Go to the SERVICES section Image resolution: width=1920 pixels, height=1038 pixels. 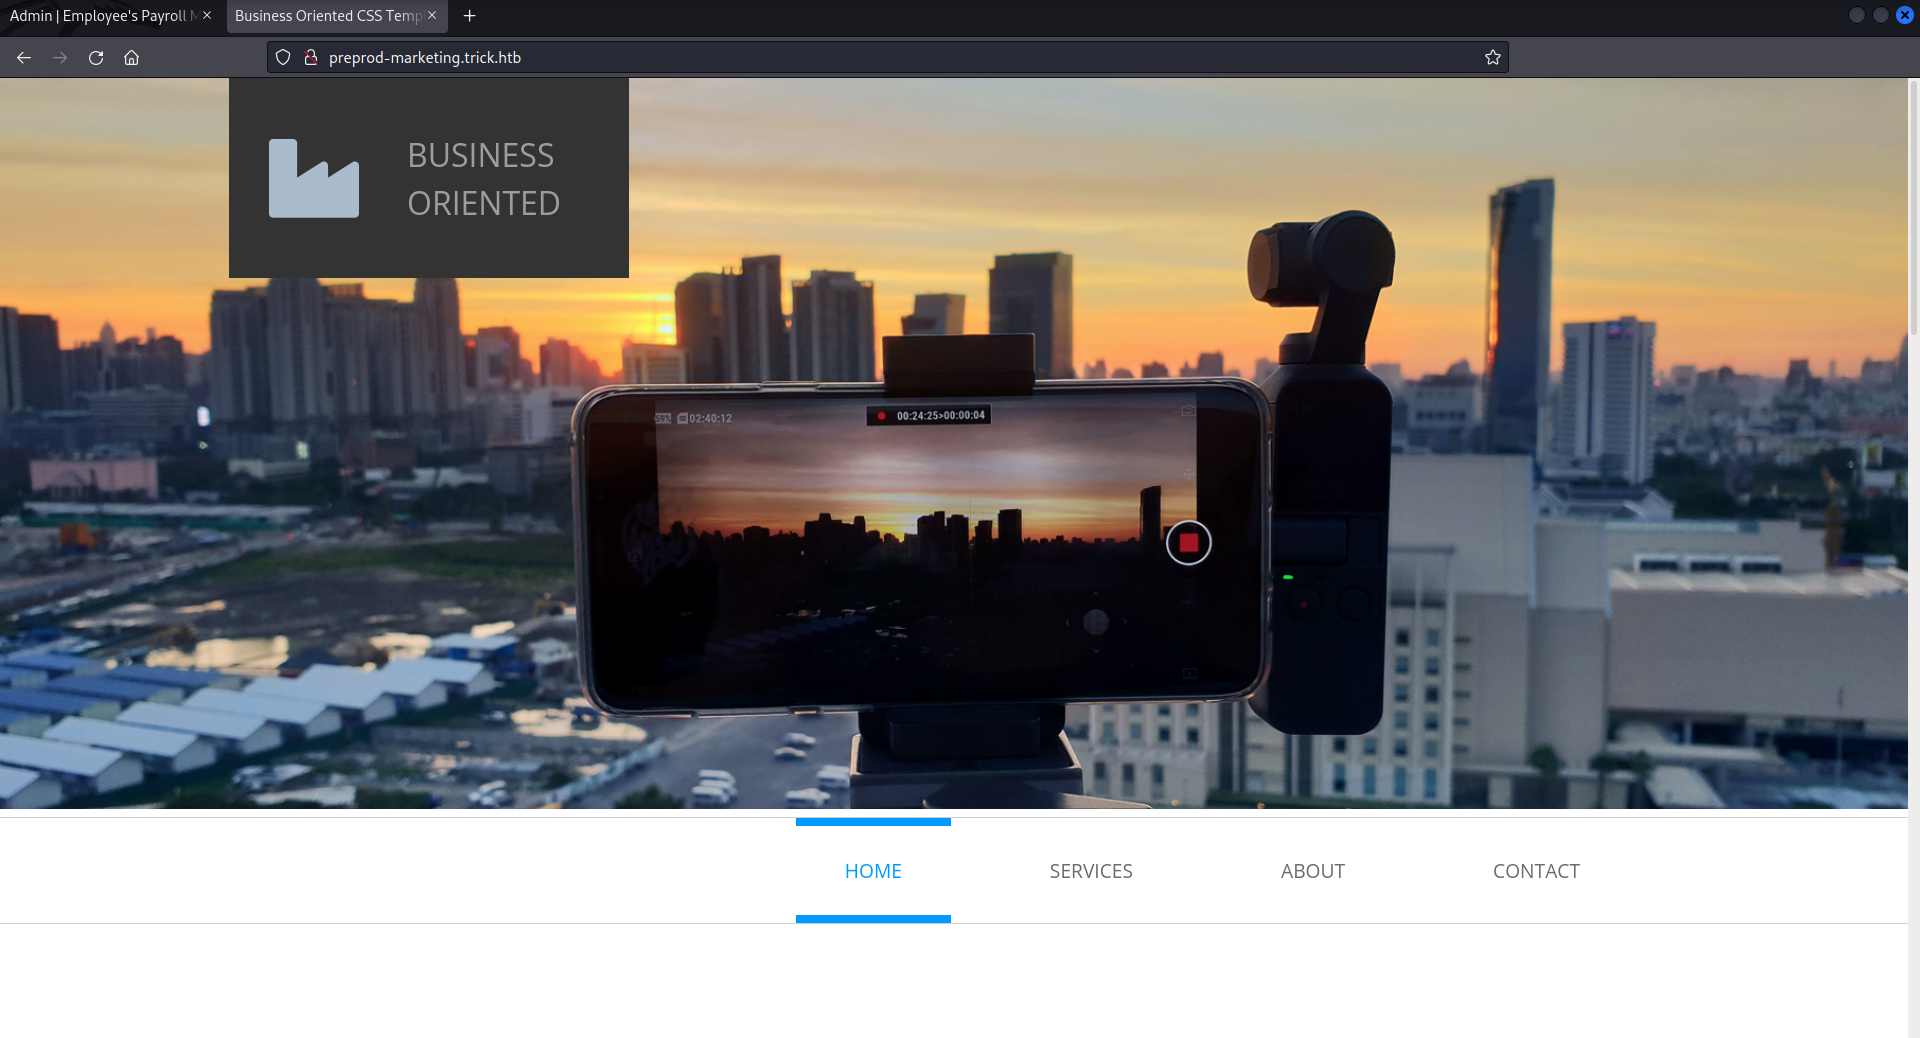pyautogui.click(x=1091, y=871)
